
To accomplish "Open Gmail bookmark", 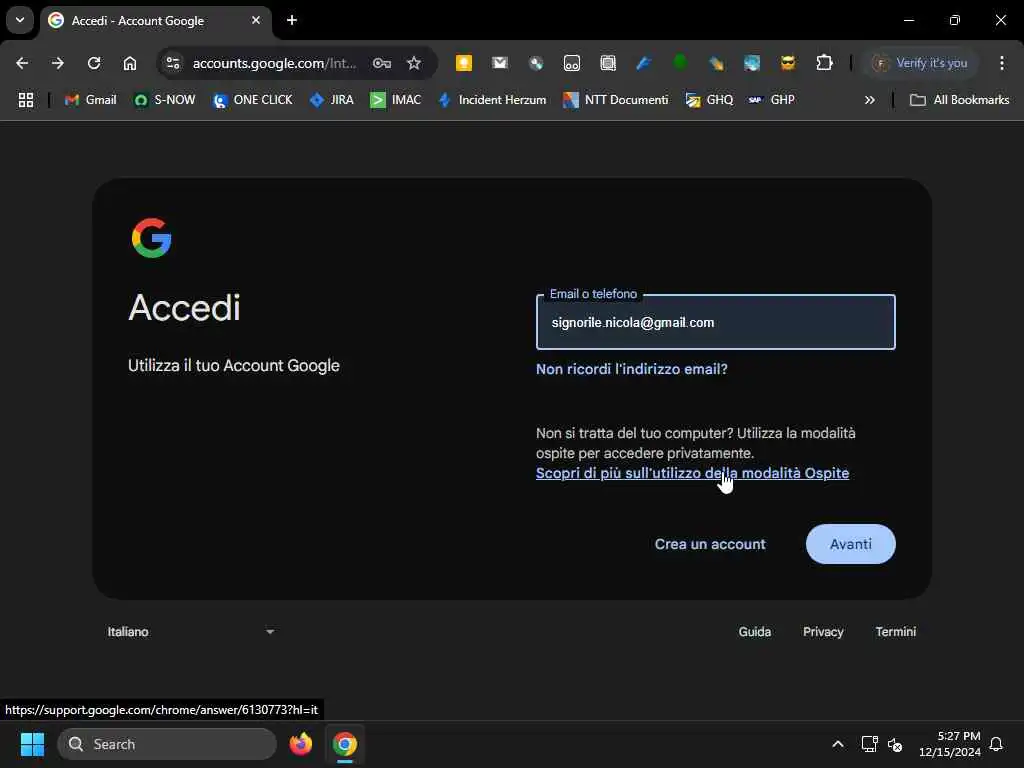I will click(91, 100).
